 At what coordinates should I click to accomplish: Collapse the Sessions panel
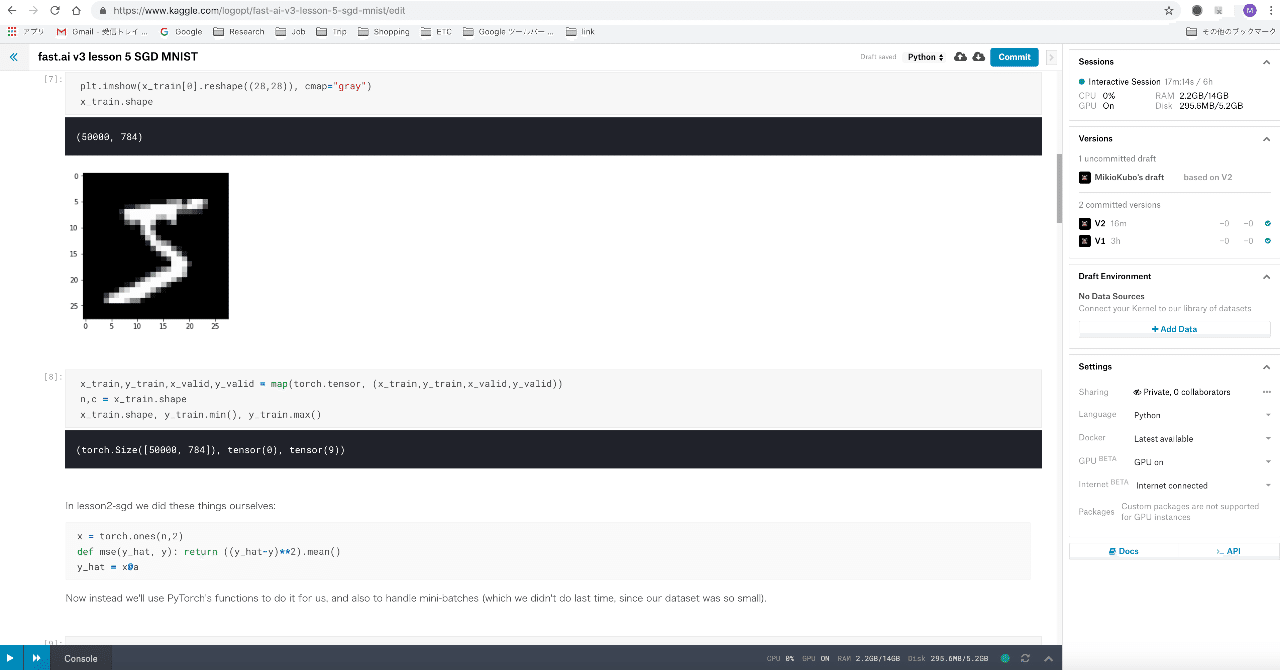tap(1268, 61)
